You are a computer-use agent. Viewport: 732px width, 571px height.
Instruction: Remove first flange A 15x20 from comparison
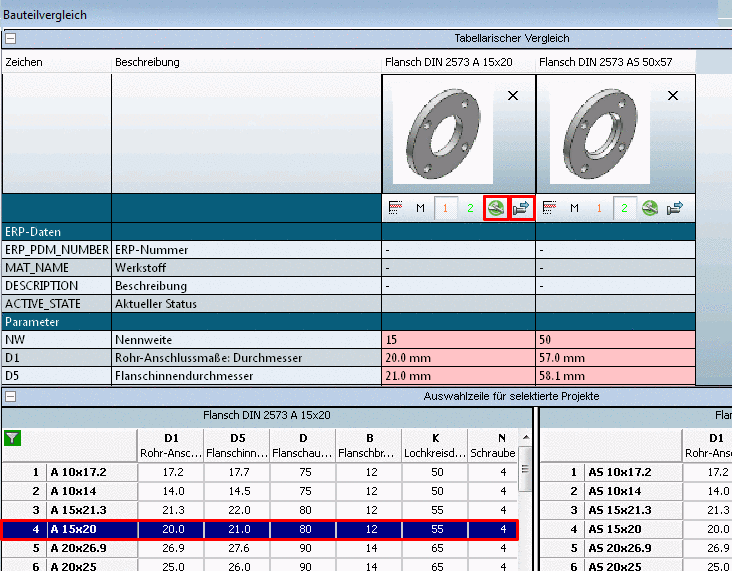pyautogui.click(x=513, y=96)
